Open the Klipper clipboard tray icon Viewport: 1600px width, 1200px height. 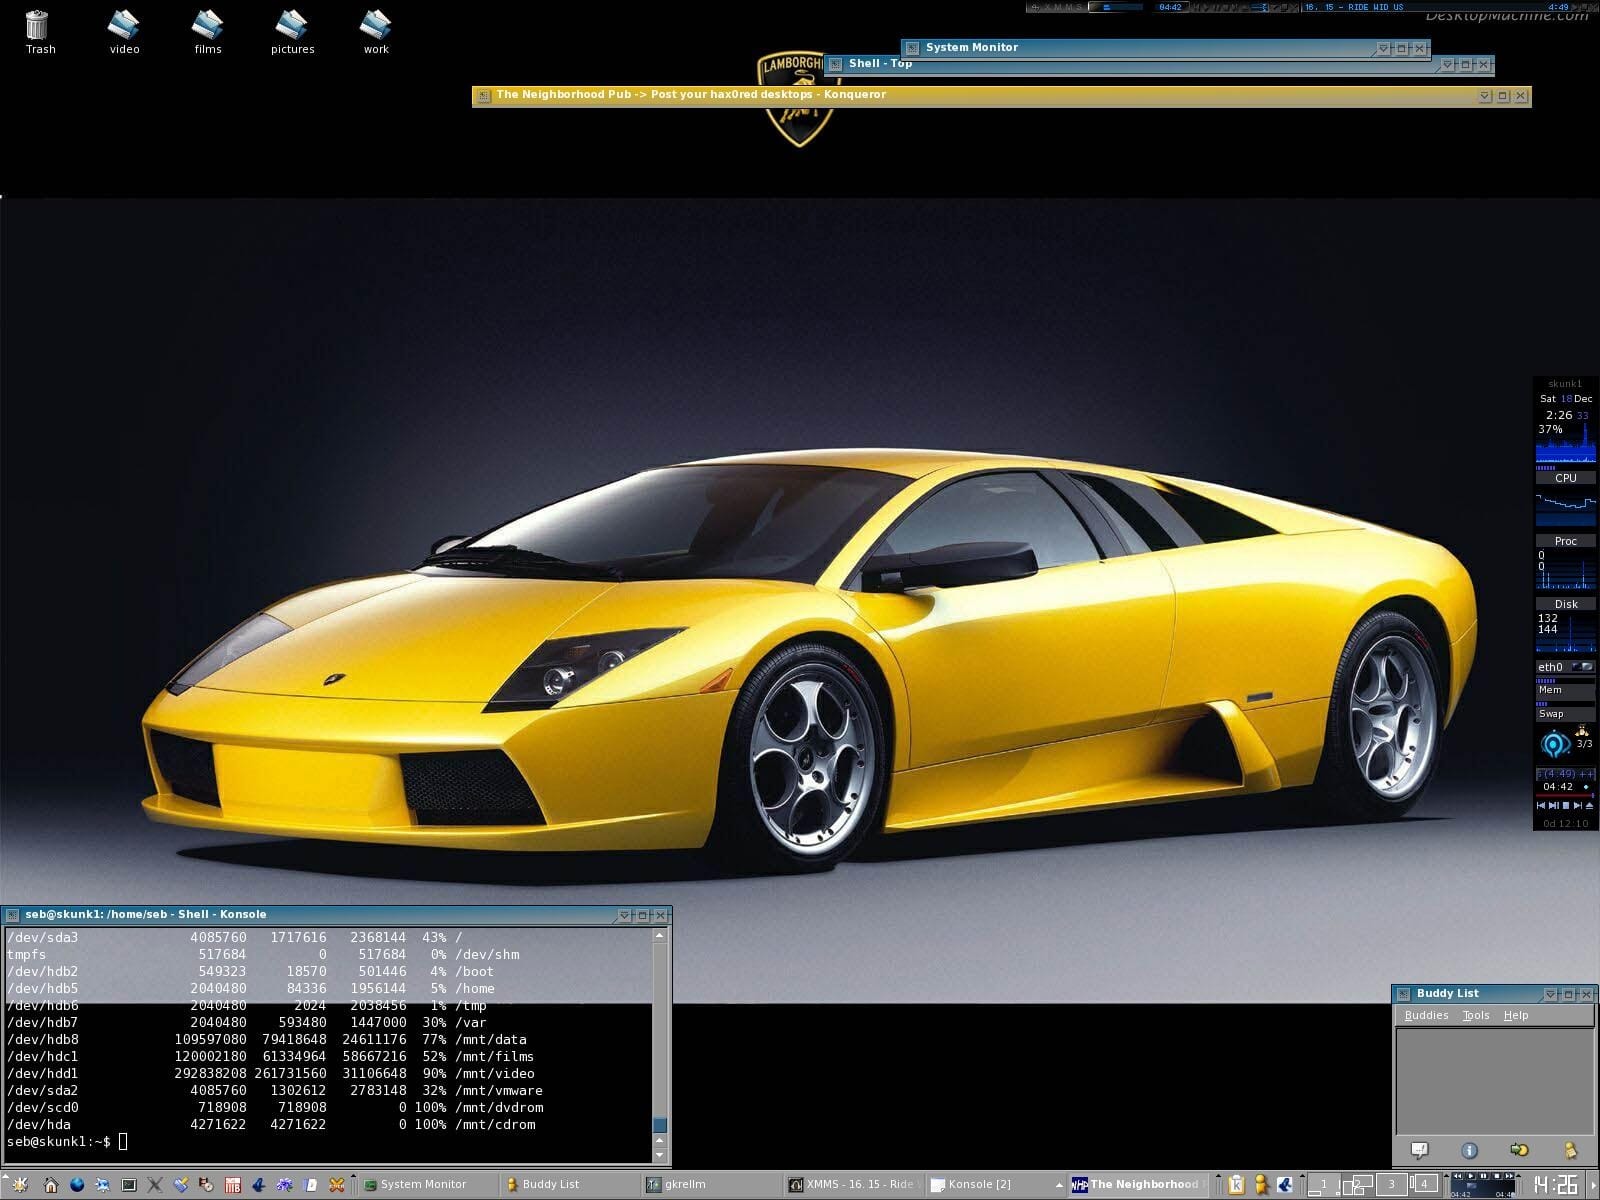tap(1236, 1185)
